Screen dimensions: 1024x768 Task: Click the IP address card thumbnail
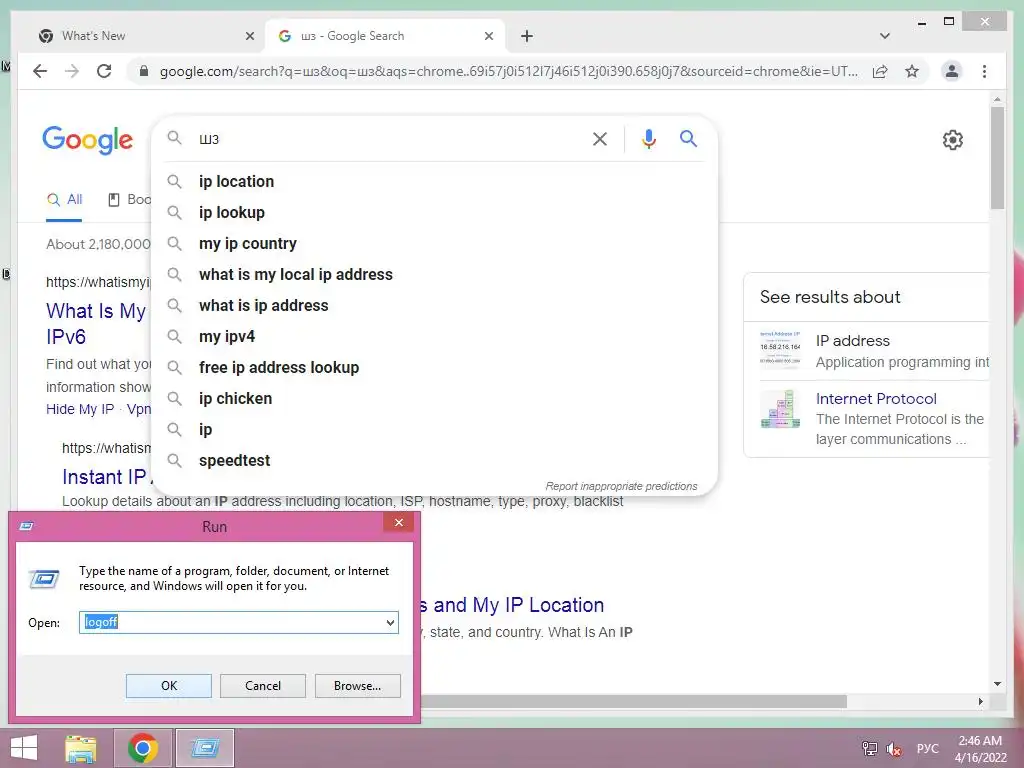coord(780,348)
